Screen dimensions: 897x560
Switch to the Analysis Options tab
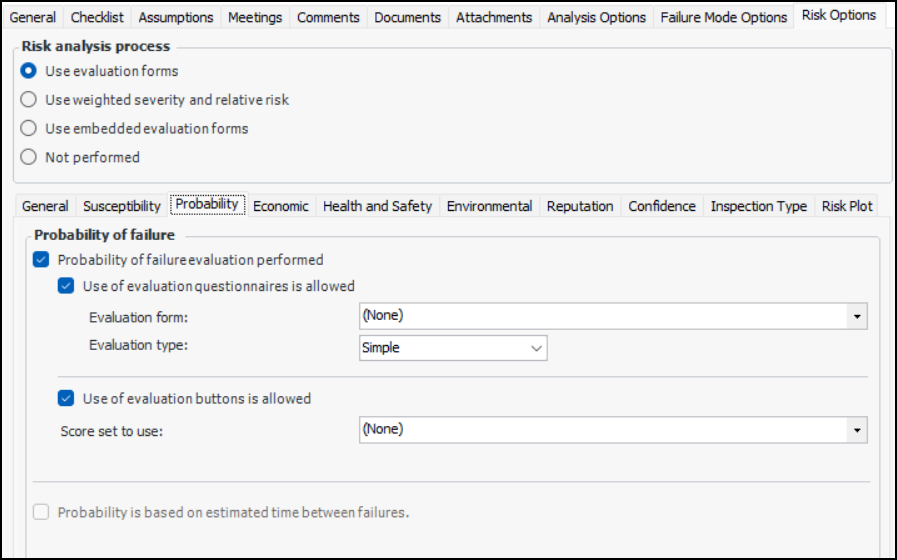(x=596, y=17)
